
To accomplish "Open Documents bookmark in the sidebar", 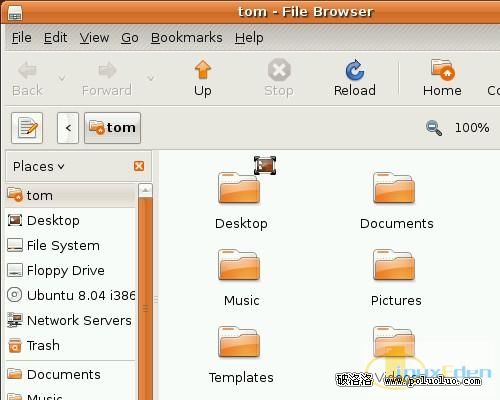I will [x=70, y=374].
